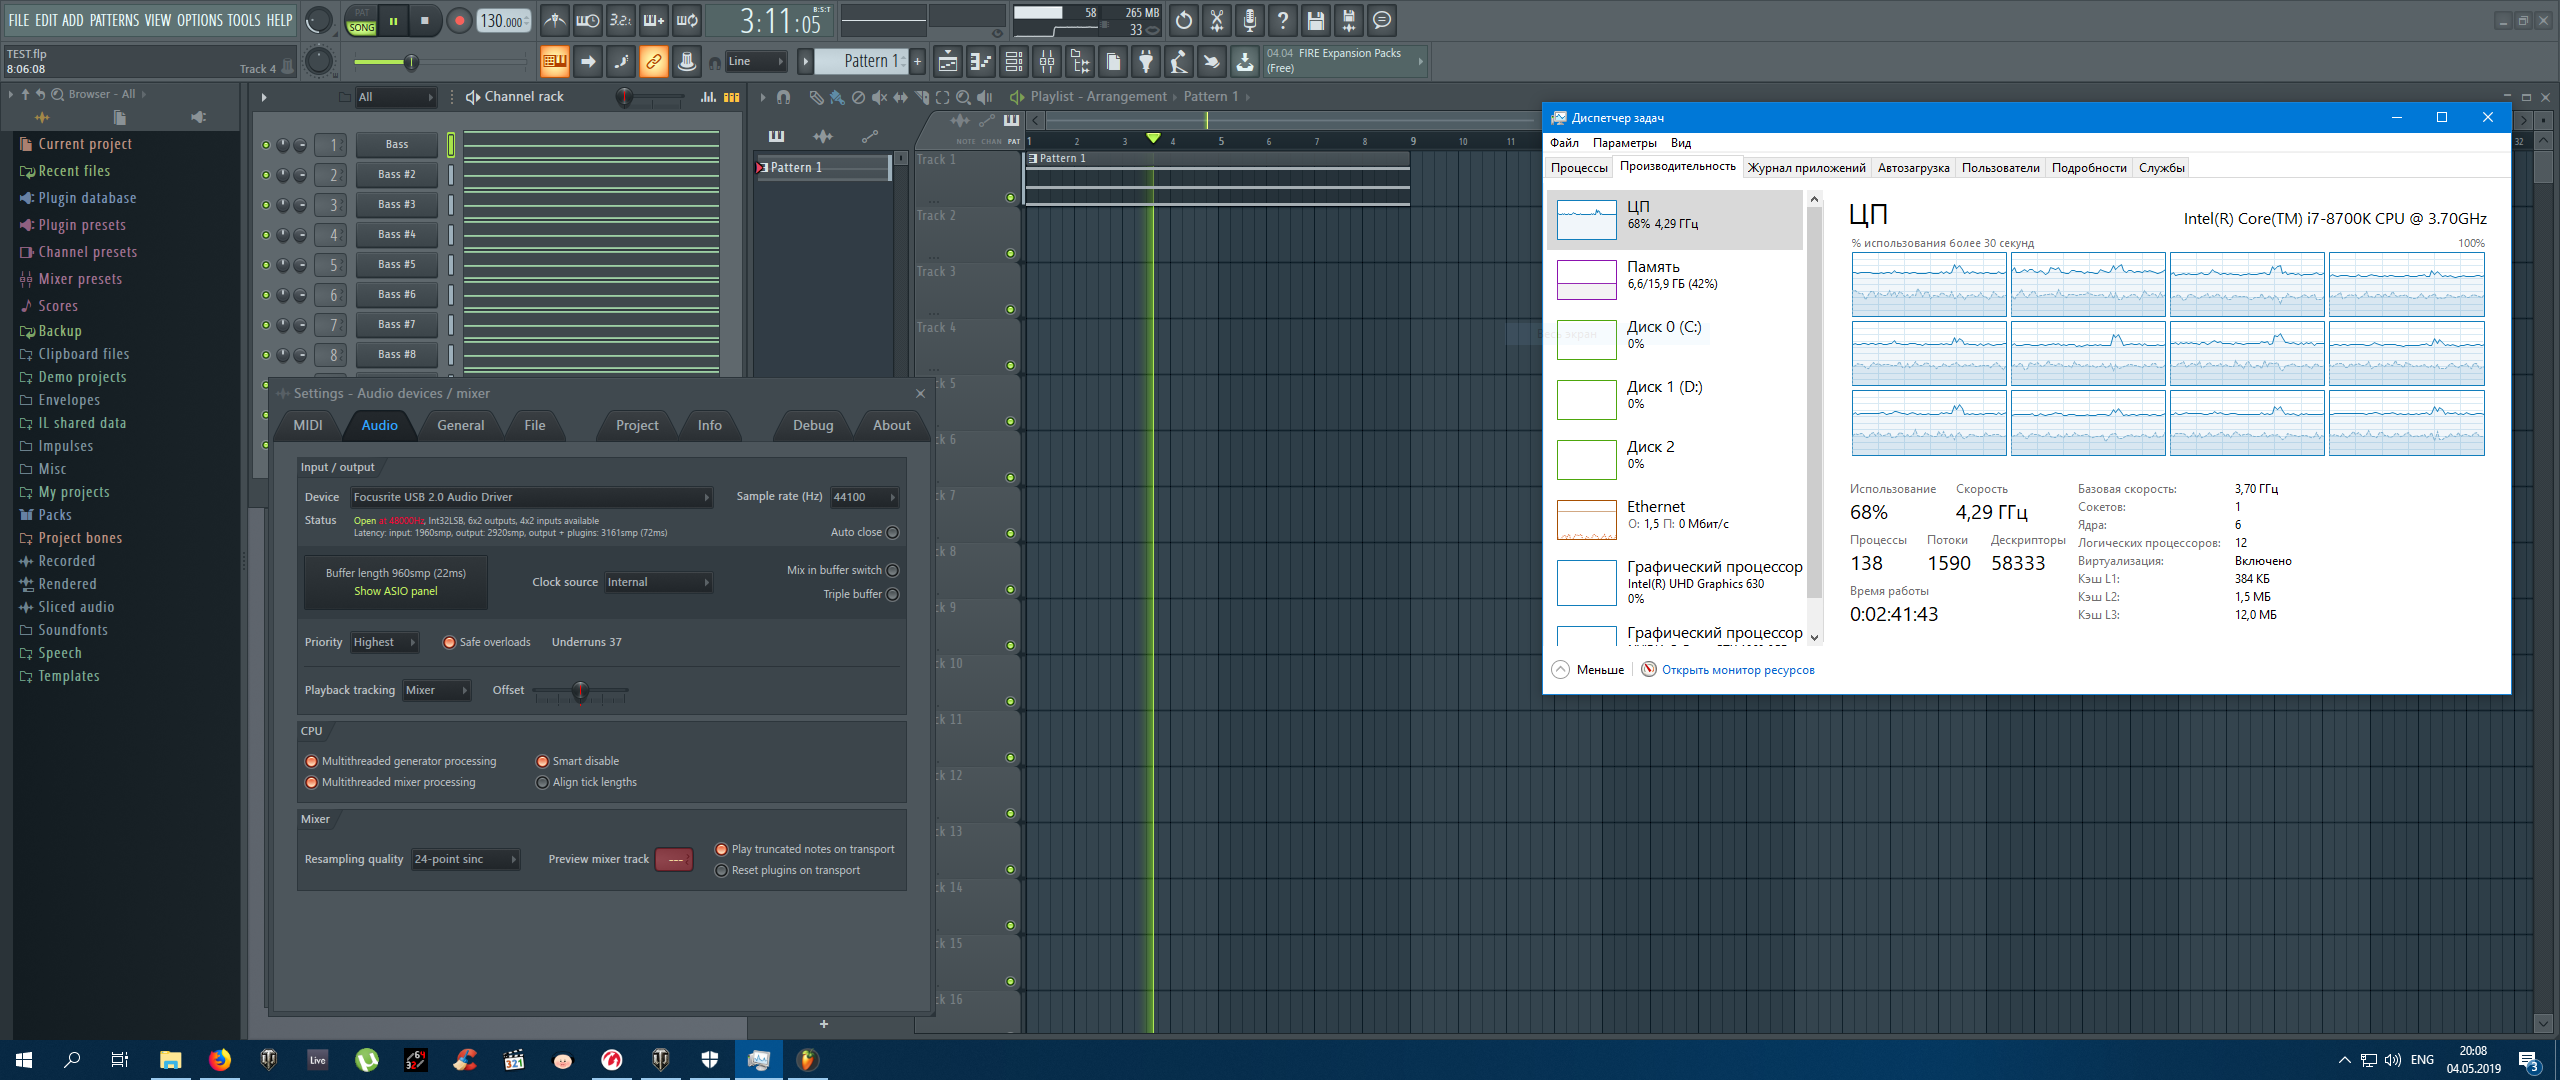Toggle Multithreaded generator processing option
Viewport: 2560px width, 1080px height.
point(311,761)
